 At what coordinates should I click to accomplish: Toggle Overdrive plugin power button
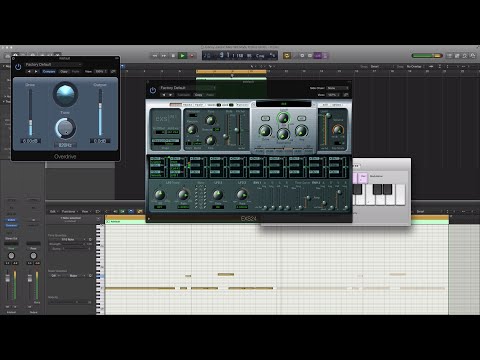tap(18, 67)
